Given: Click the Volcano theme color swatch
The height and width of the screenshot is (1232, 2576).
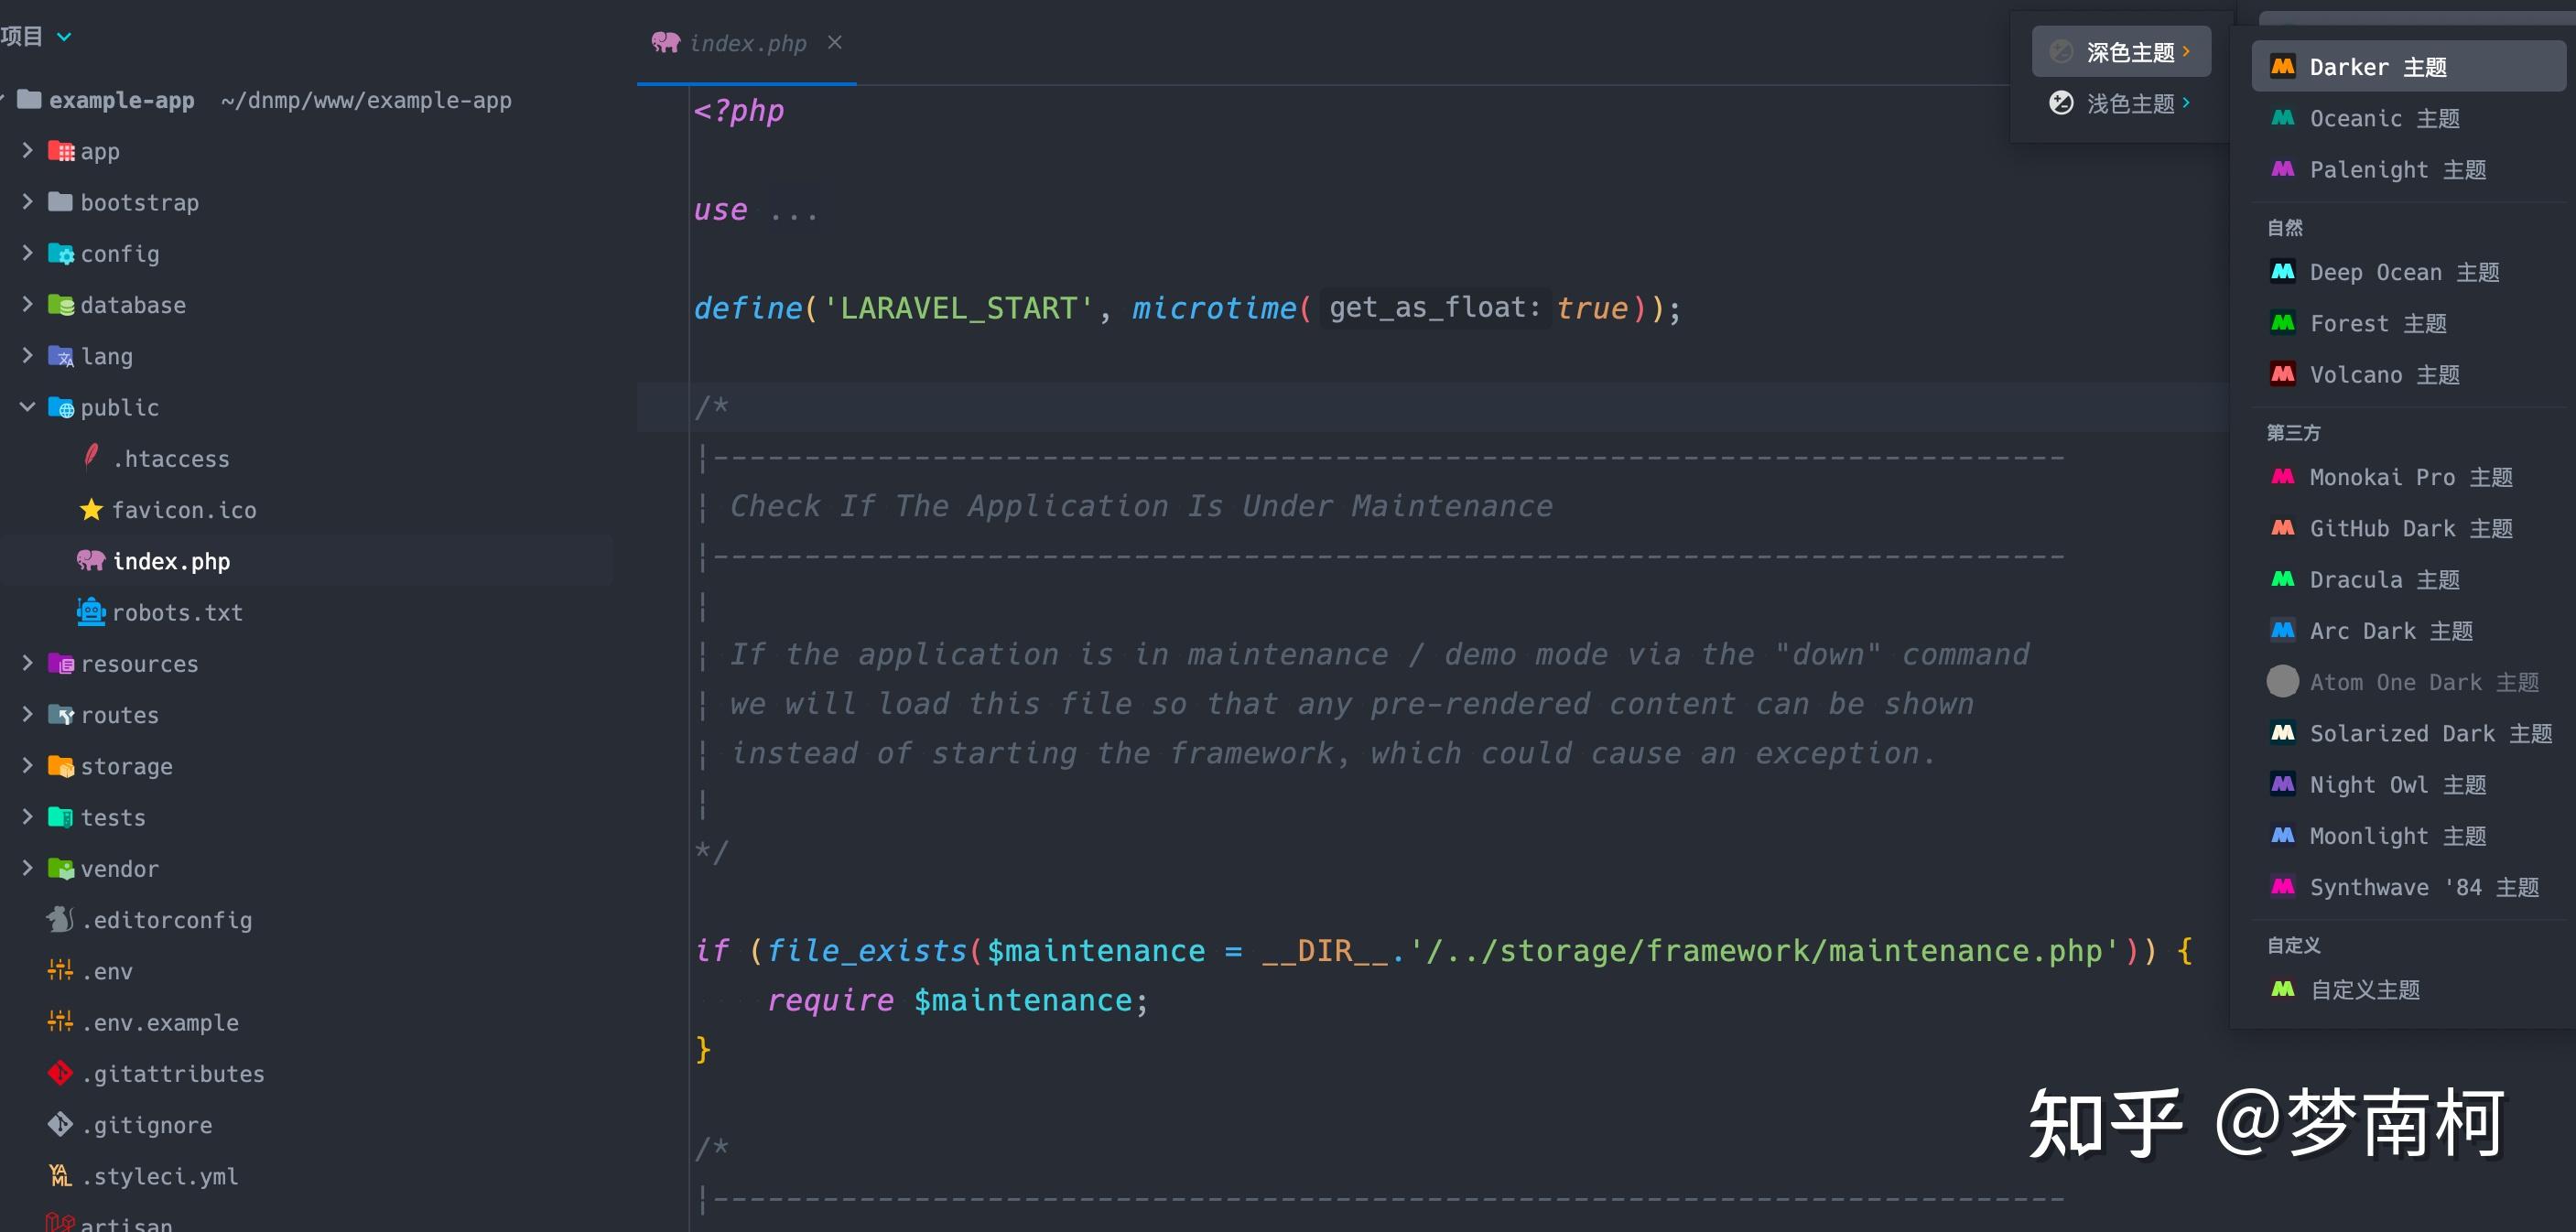Looking at the screenshot, I should tap(2283, 374).
